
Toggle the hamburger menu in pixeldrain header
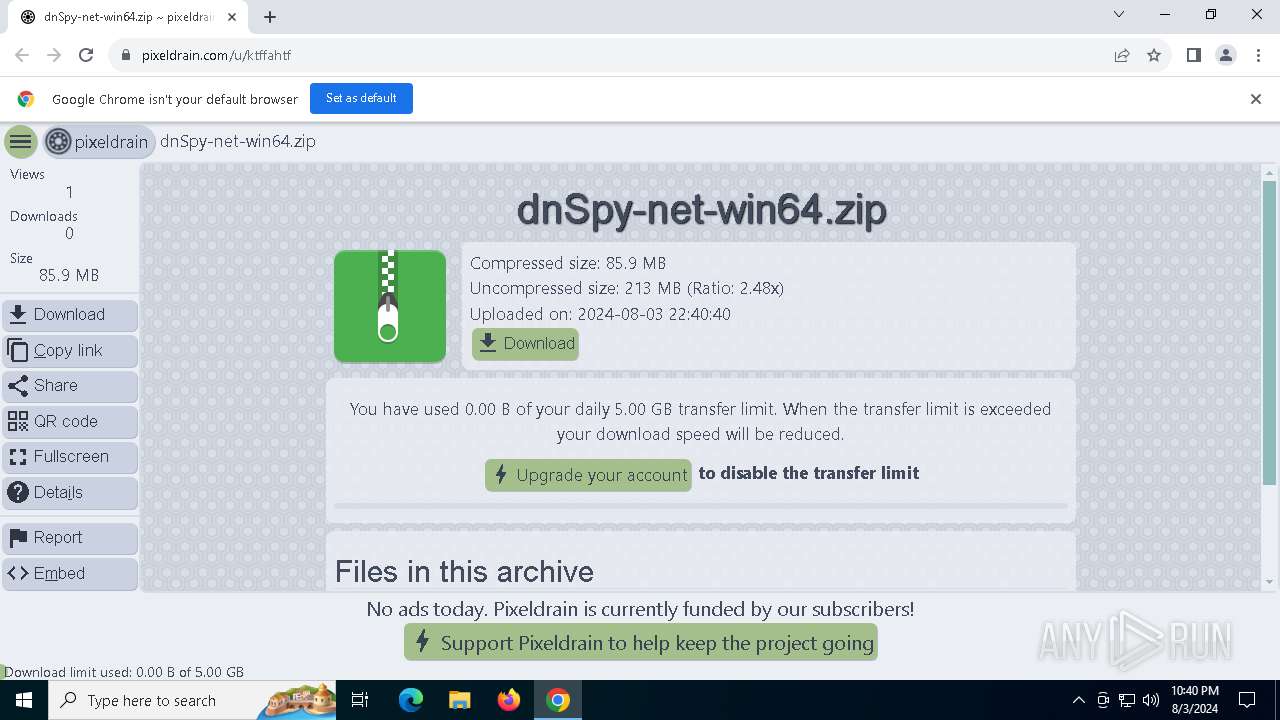pyautogui.click(x=20, y=142)
